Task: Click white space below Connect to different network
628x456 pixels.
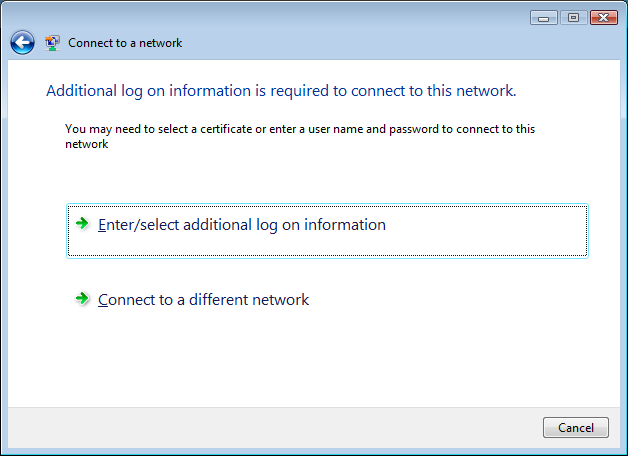Action: coord(300,360)
